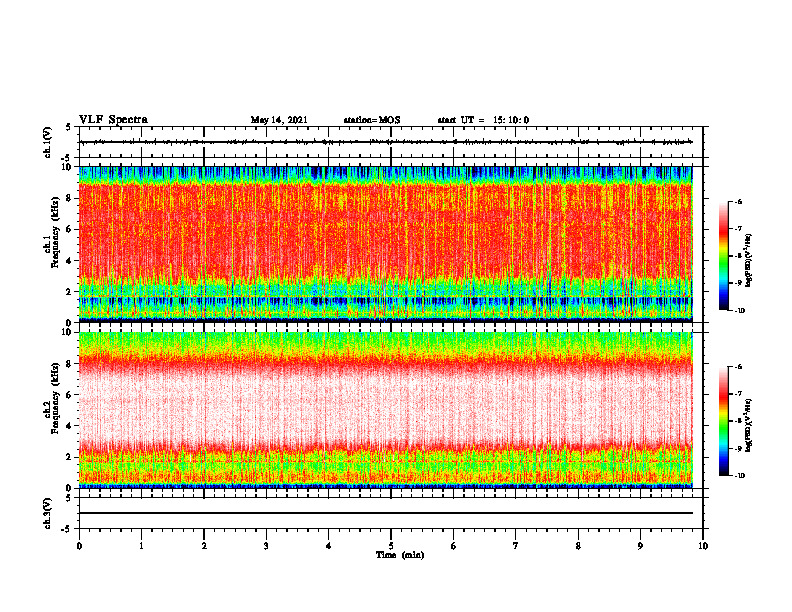Click the ch.2 spectrogram color scale bar
The image size is (792, 612).
(x=723, y=421)
